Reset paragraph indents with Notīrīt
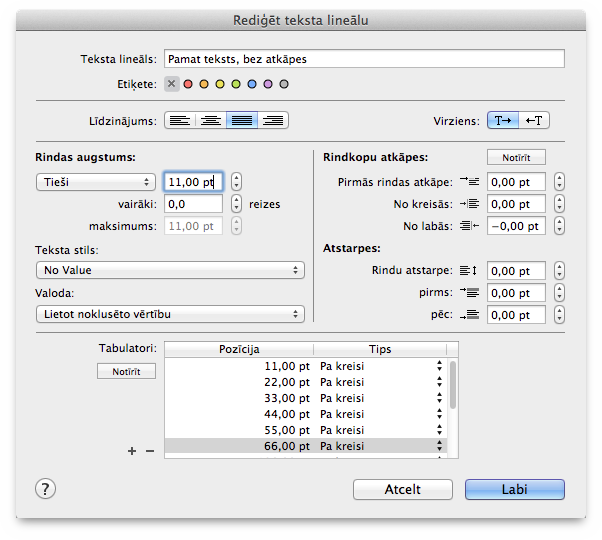Viewport: 602px width, 540px height. click(516, 157)
